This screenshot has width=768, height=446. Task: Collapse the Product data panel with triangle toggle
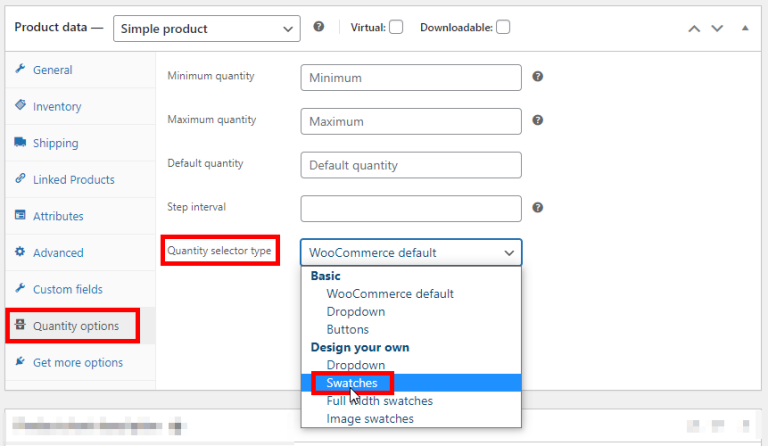click(744, 28)
